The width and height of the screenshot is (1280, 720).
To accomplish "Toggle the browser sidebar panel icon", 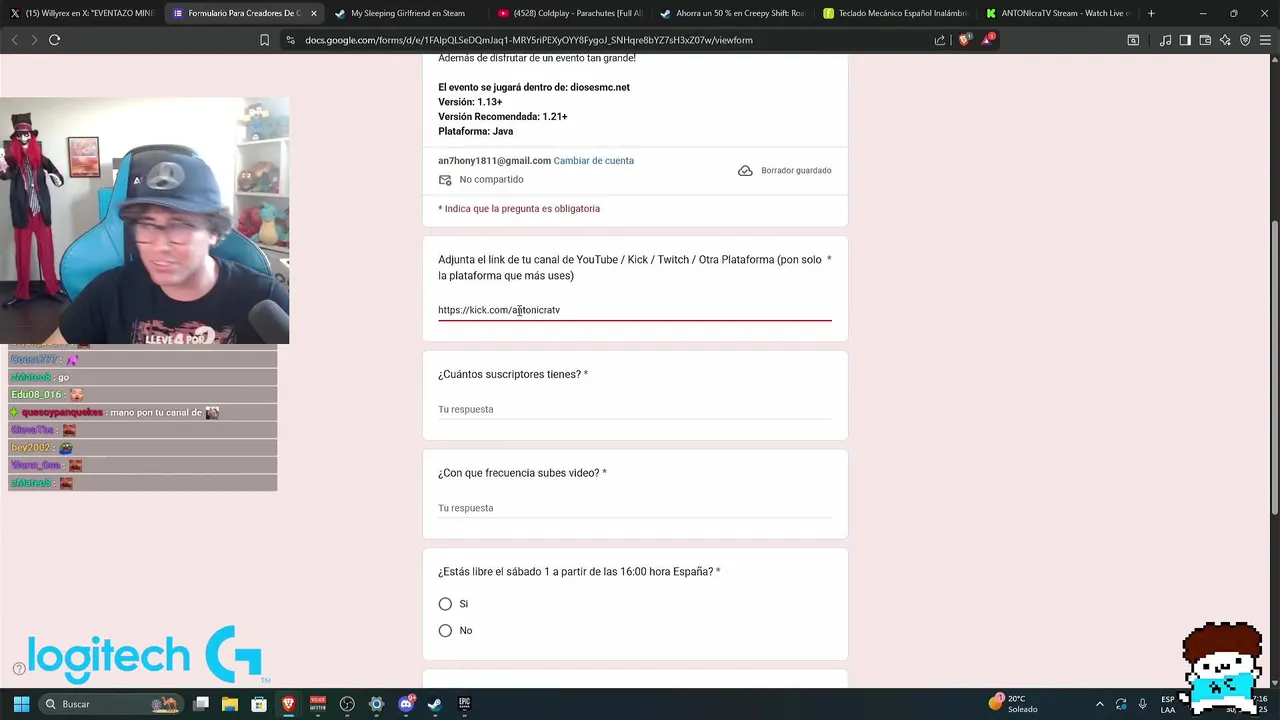I will [x=1185, y=40].
